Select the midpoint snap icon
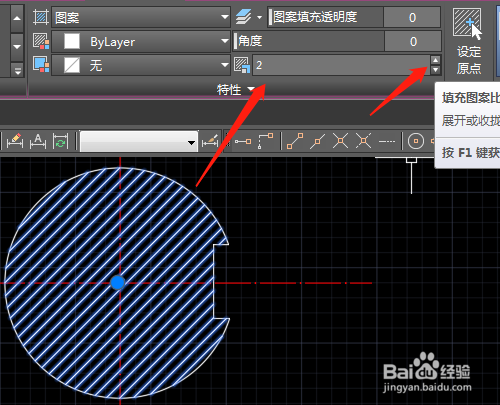 pyautogui.click(x=318, y=141)
